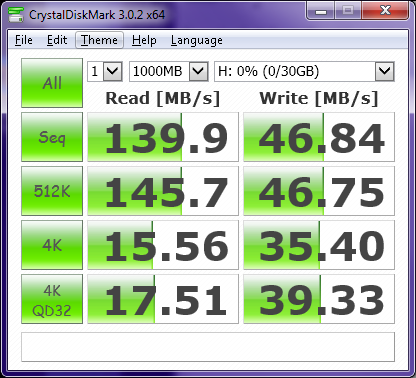Run all benchmarks with All button
Image resolution: width=416 pixels, height=378 pixels.
click(52, 83)
